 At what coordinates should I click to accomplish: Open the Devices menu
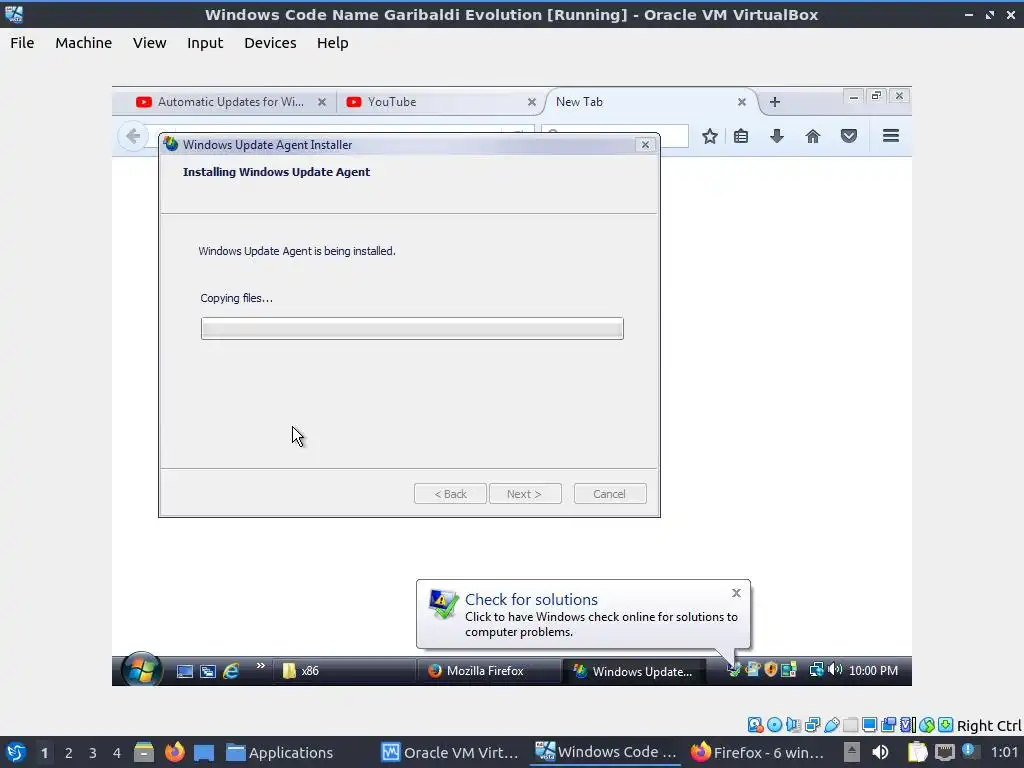point(270,43)
